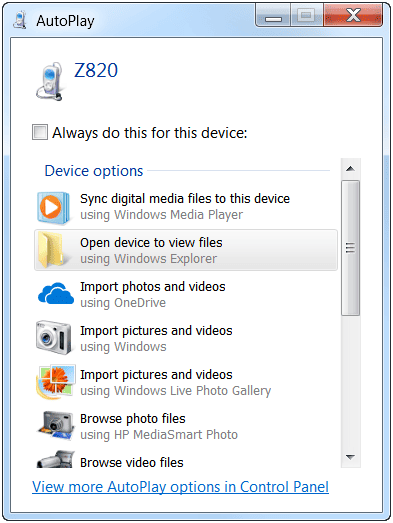Open View more AutoPlay options in Control Panel
The height and width of the screenshot is (523, 393).
point(180,487)
